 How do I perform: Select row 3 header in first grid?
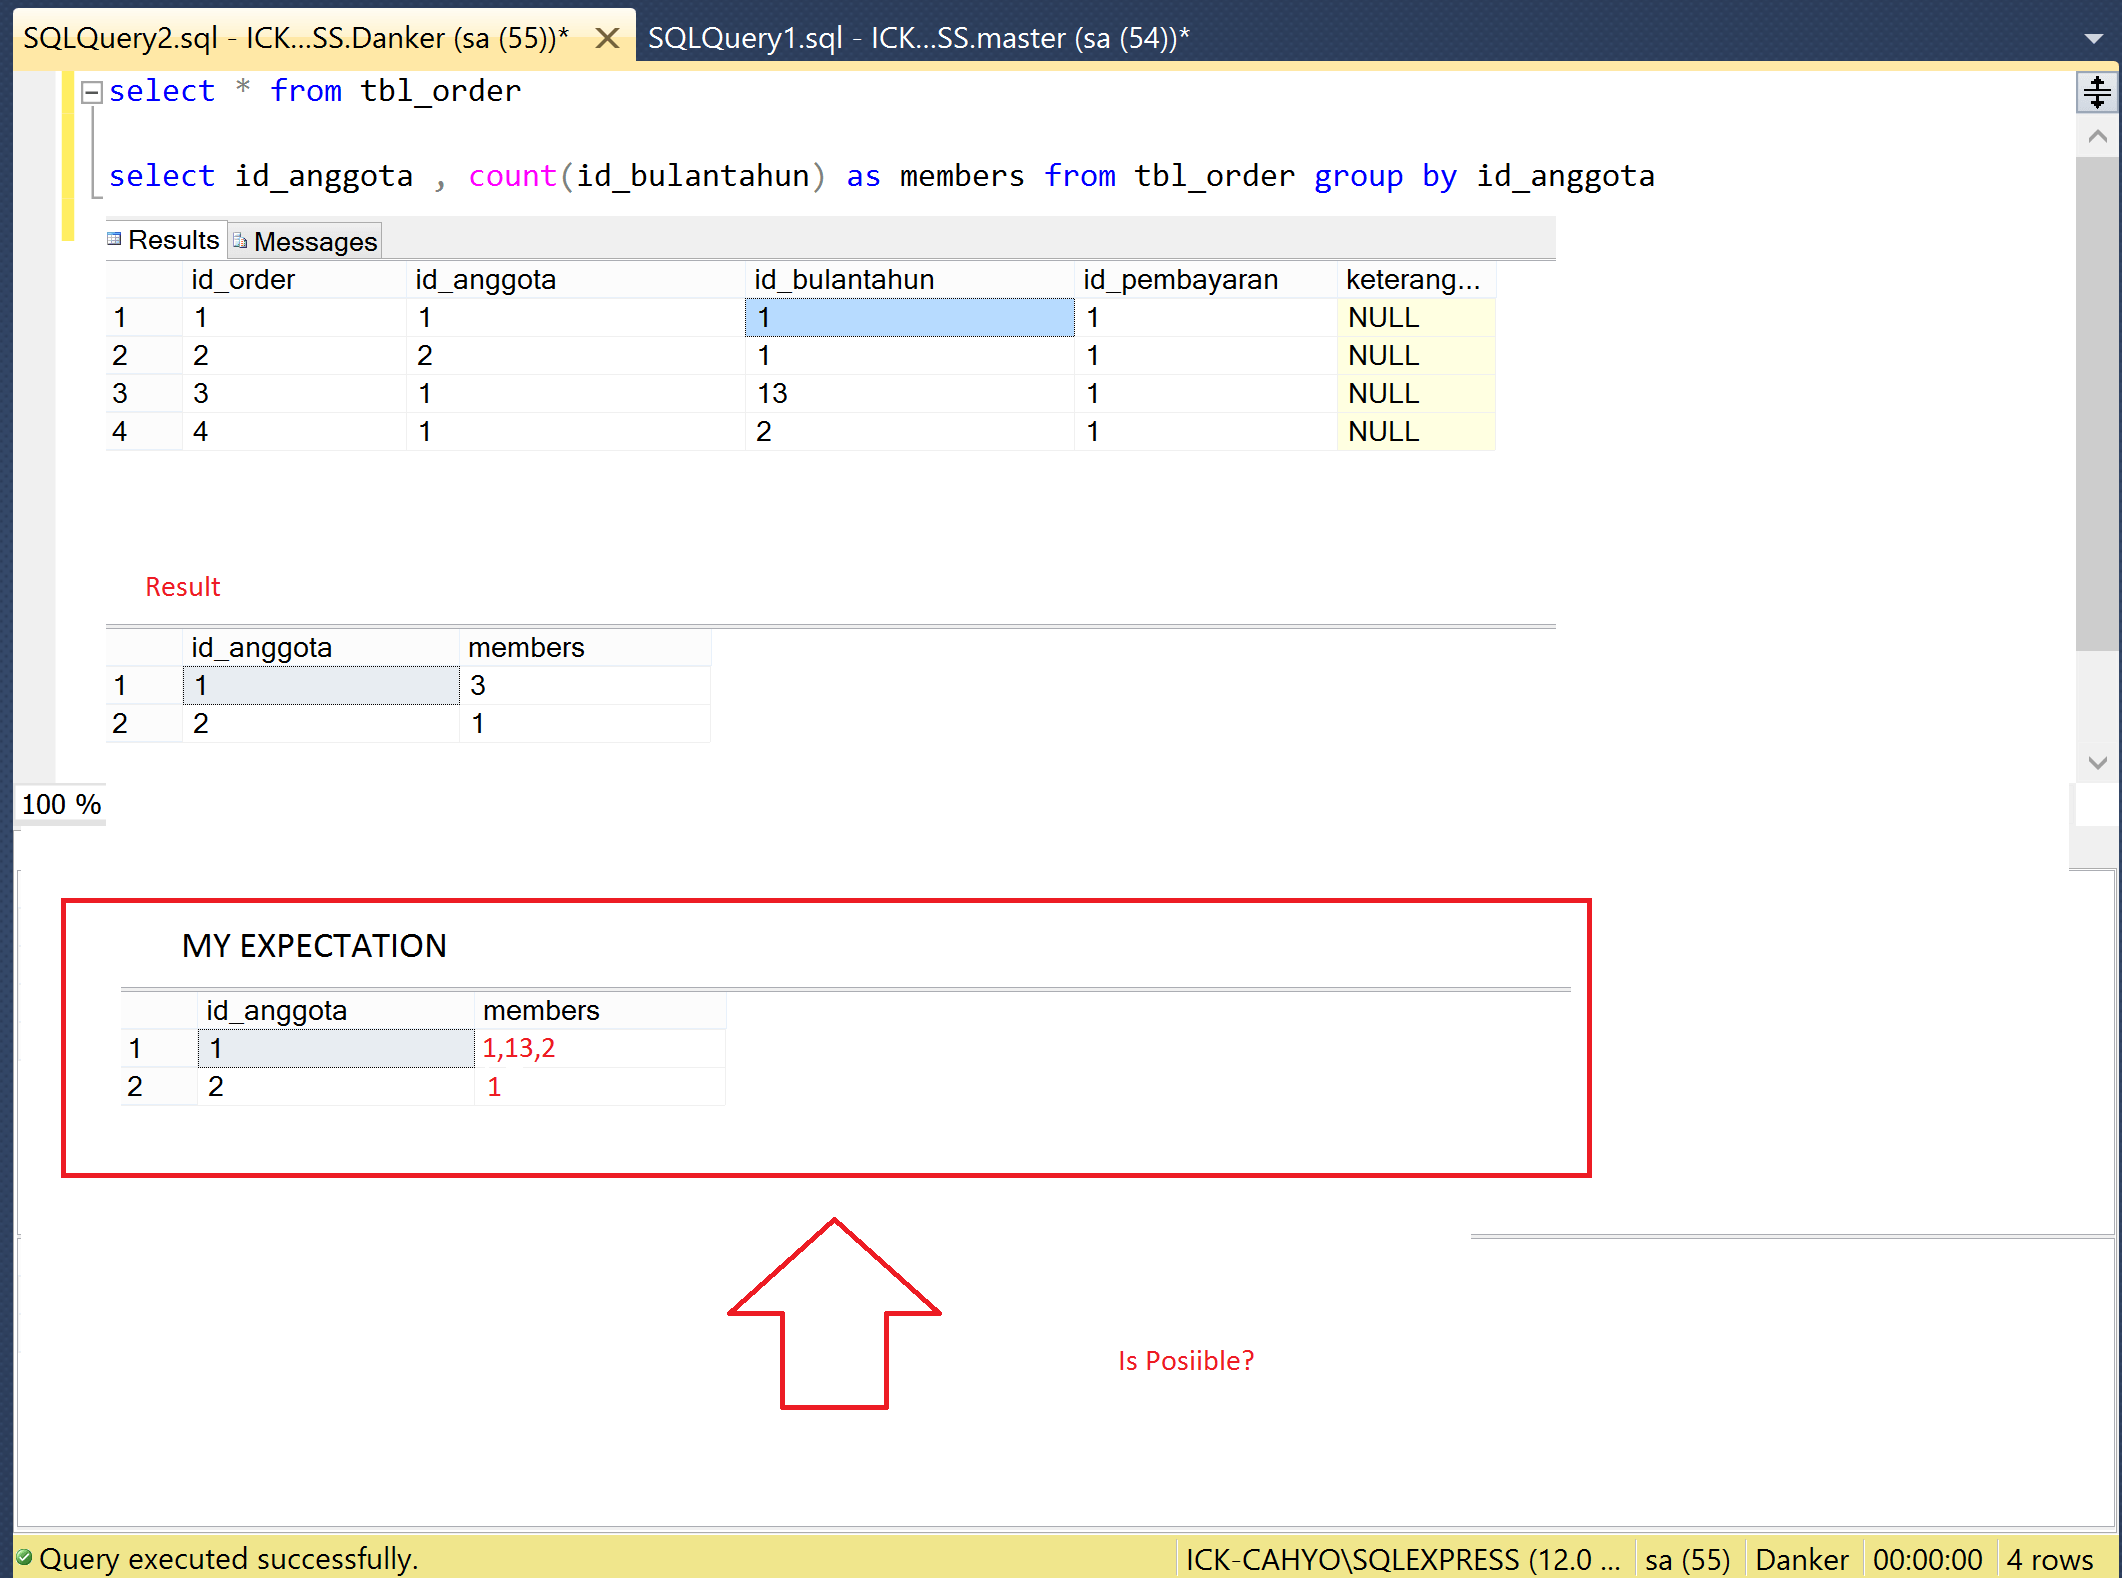[x=121, y=394]
